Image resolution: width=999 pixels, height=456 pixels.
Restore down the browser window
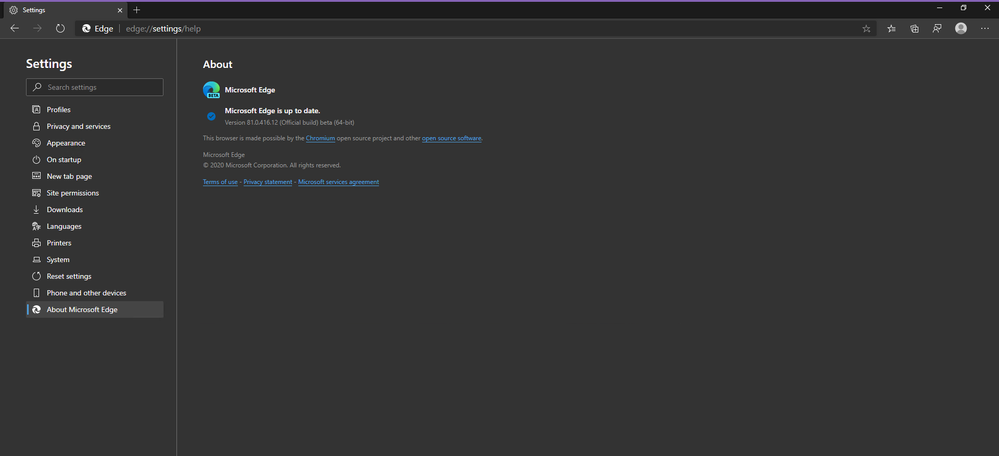[x=963, y=8]
